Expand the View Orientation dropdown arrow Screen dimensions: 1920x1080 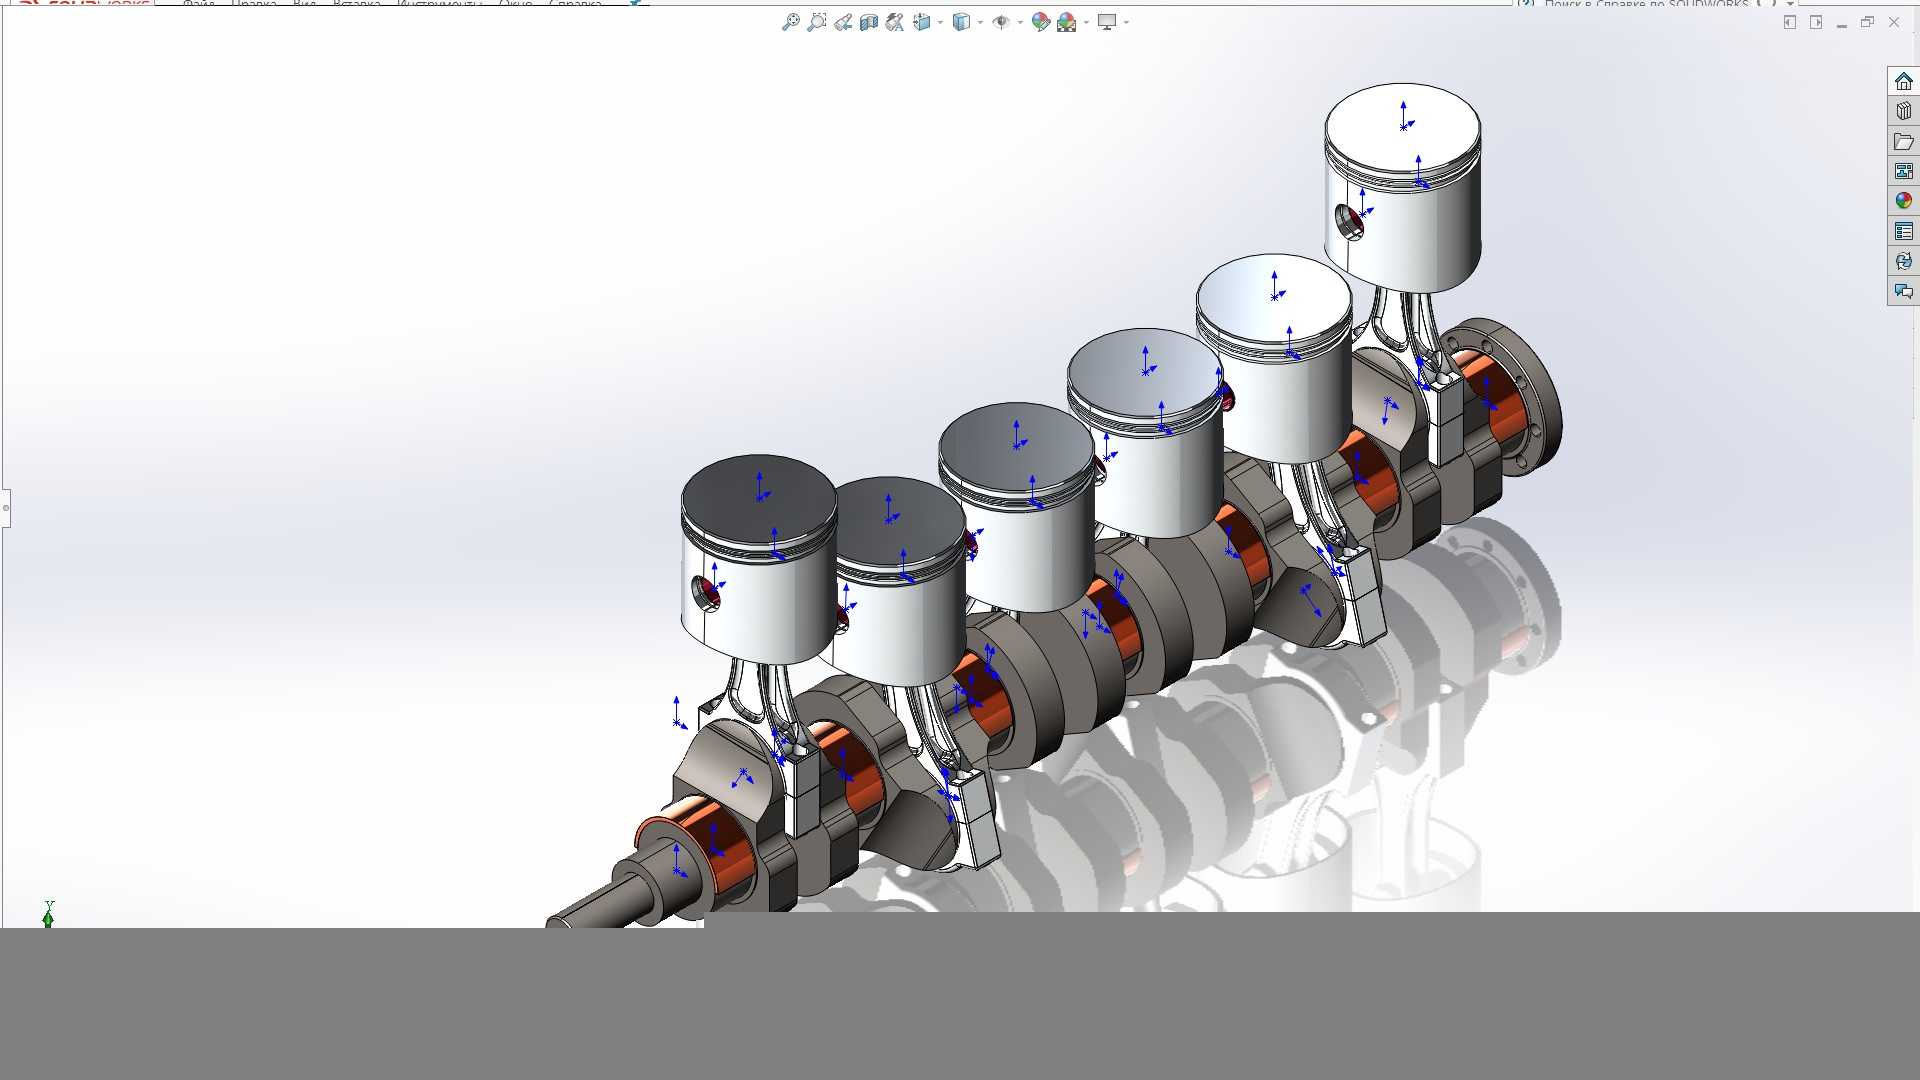[940, 22]
